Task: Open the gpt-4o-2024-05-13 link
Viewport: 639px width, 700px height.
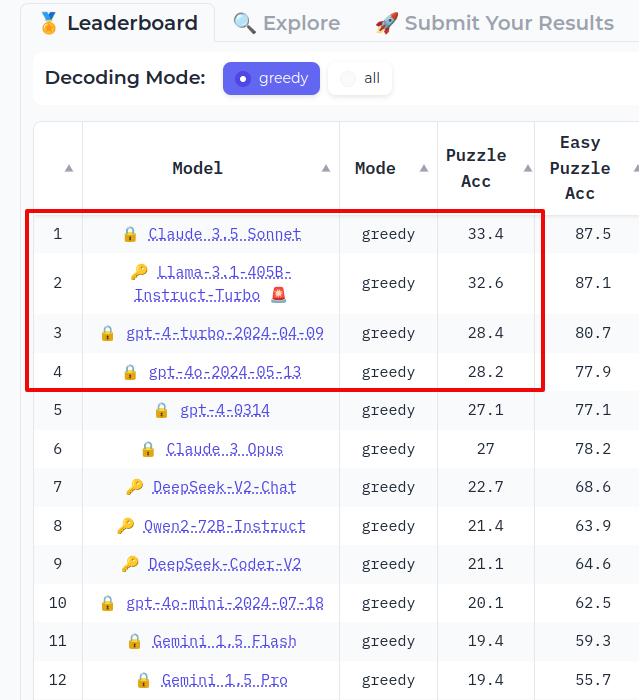Action: click(225, 372)
